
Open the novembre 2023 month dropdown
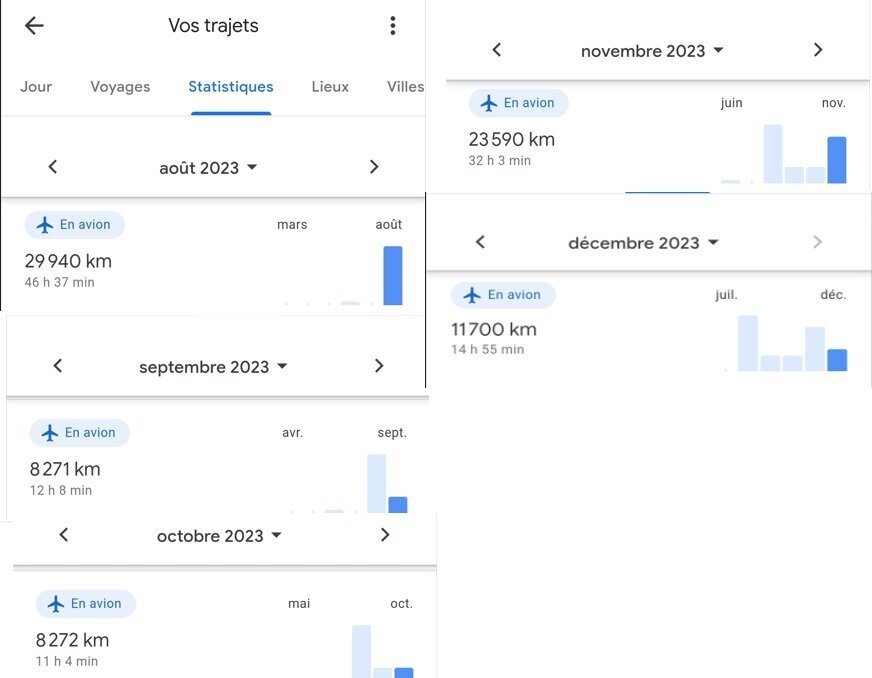[x=652, y=51]
